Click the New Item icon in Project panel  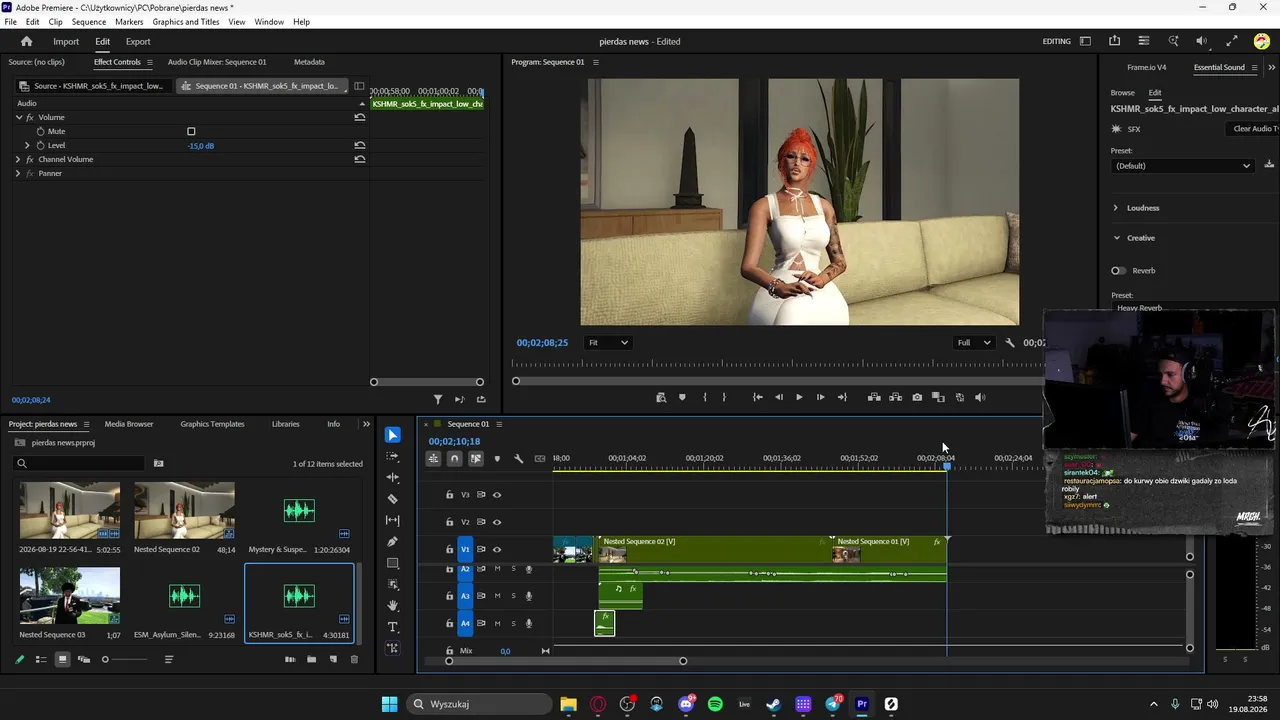tap(333, 659)
